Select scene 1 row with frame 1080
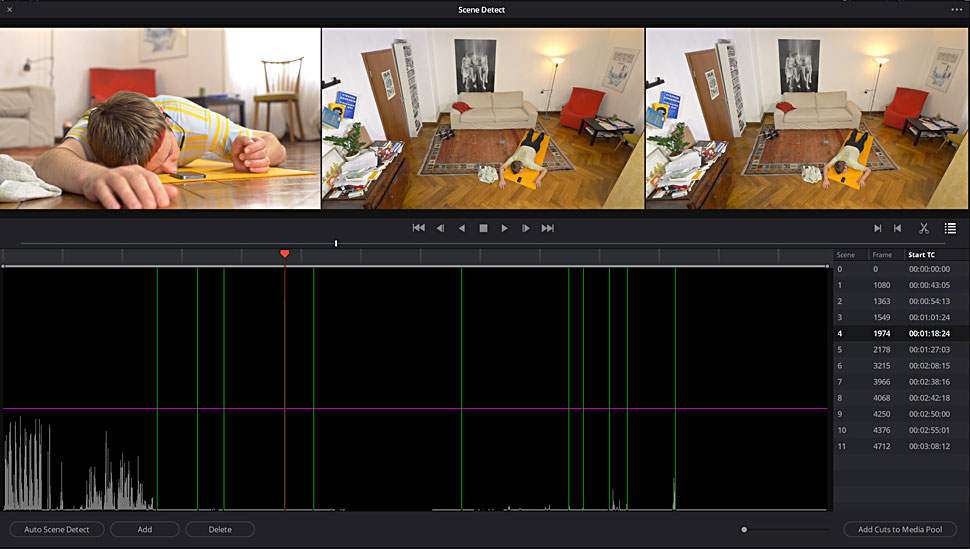Viewport: 970px width, 549px height. 901,285
